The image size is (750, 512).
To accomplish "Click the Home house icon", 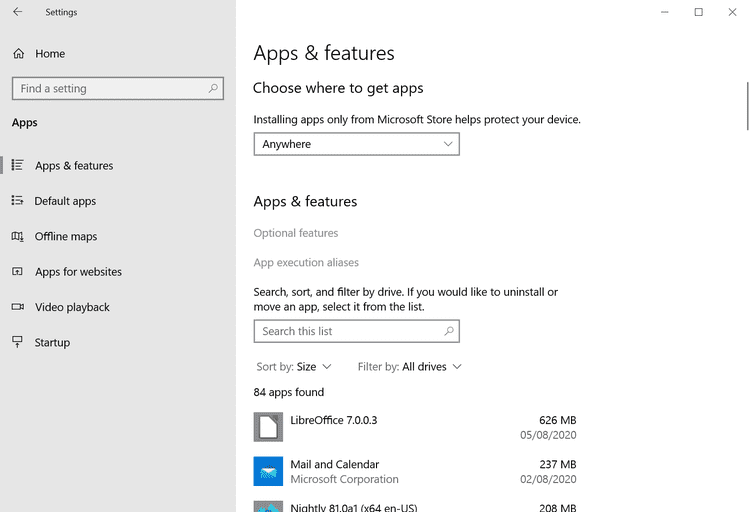I will (x=19, y=54).
